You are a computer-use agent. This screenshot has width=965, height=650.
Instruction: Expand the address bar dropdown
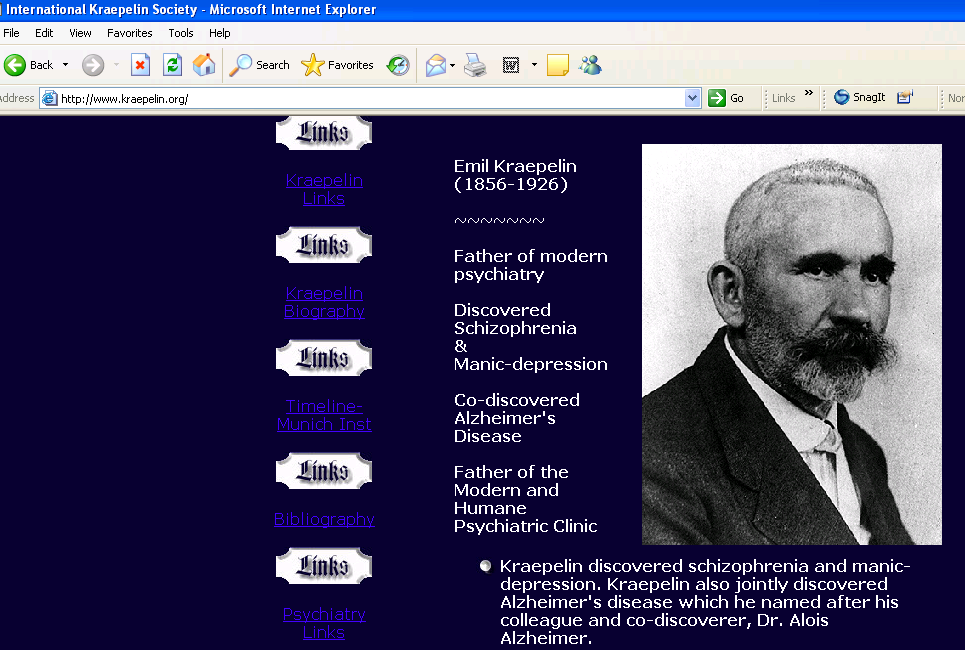tap(692, 98)
